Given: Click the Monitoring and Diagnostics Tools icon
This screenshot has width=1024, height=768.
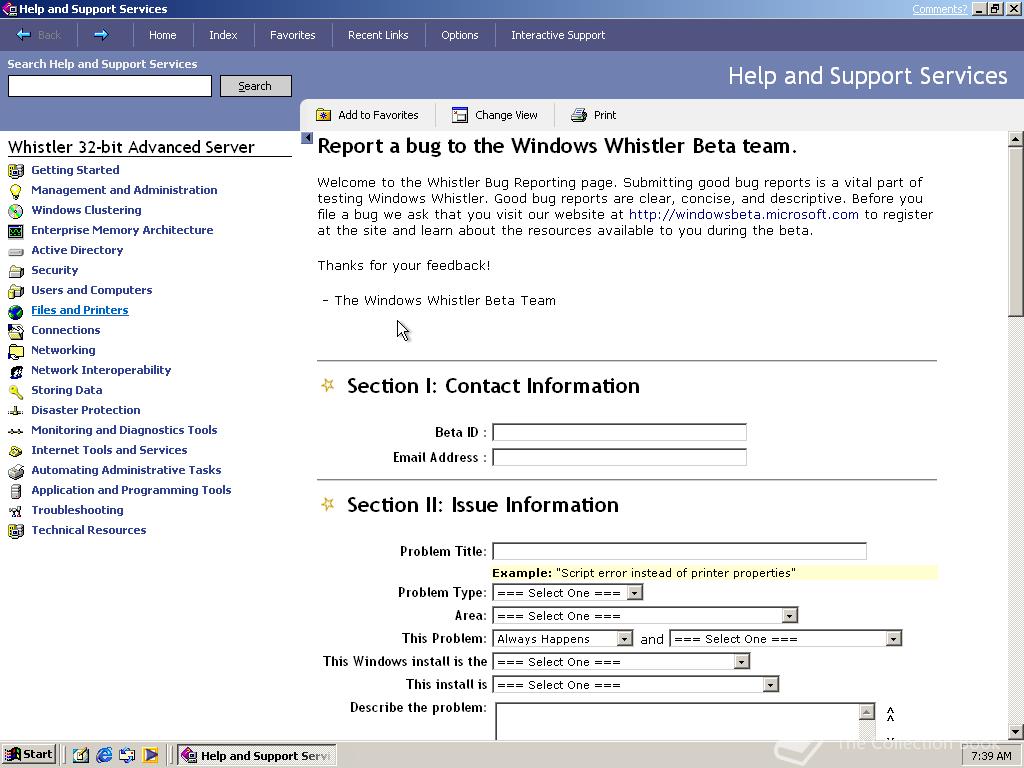Looking at the screenshot, I should pos(16,431).
